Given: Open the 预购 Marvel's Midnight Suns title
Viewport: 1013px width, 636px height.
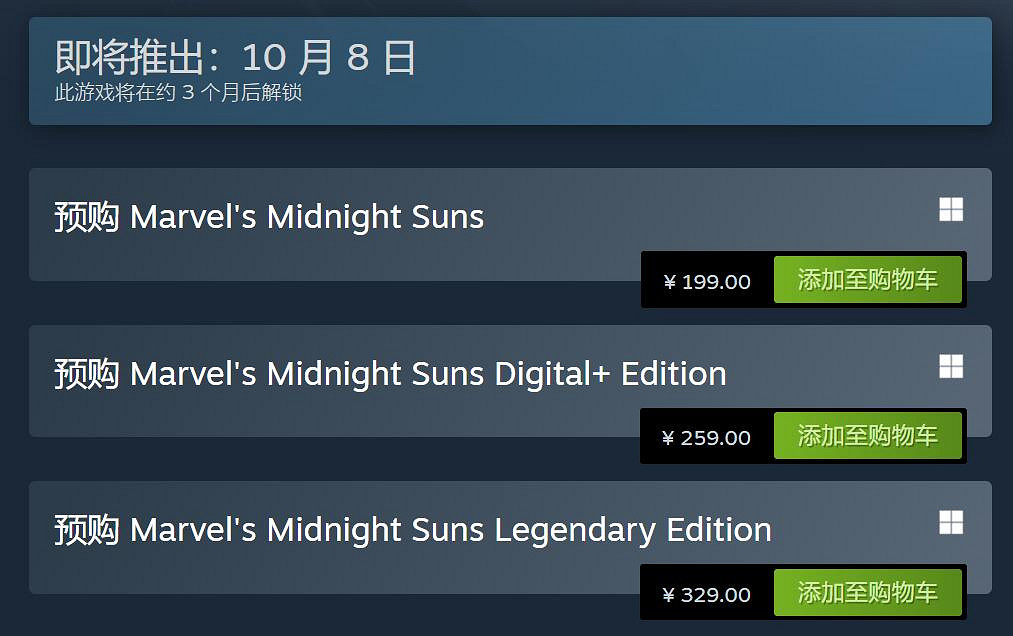Looking at the screenshot, I should point(269,217).
